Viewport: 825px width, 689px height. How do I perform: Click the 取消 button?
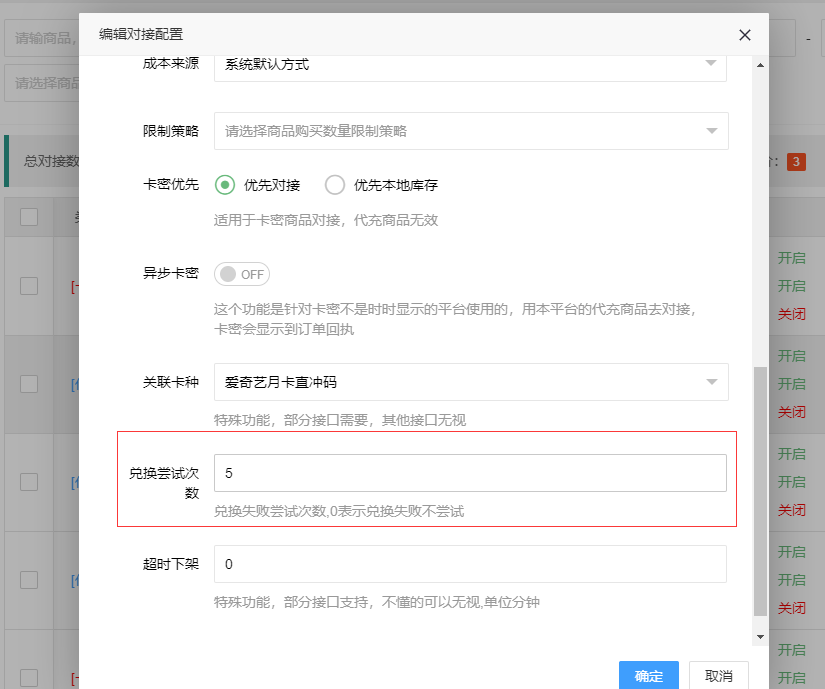pyautogui.click(x=719, y=675)
